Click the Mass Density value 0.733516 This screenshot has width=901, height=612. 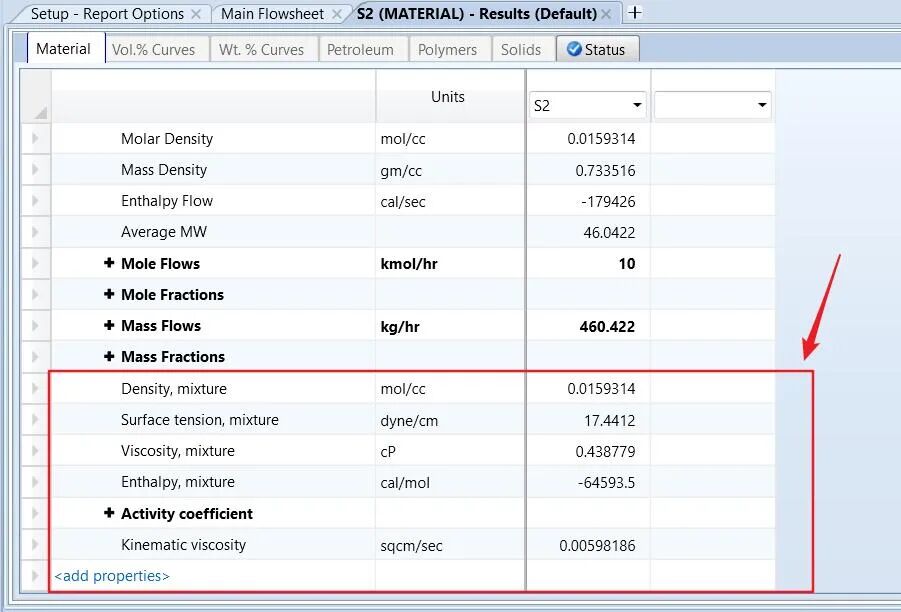click(605, 170)
